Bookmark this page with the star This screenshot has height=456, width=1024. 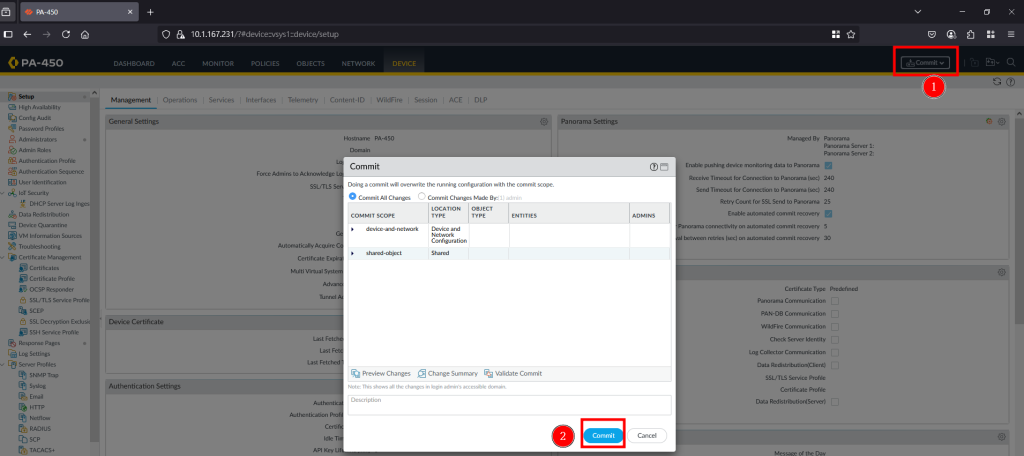851,34
